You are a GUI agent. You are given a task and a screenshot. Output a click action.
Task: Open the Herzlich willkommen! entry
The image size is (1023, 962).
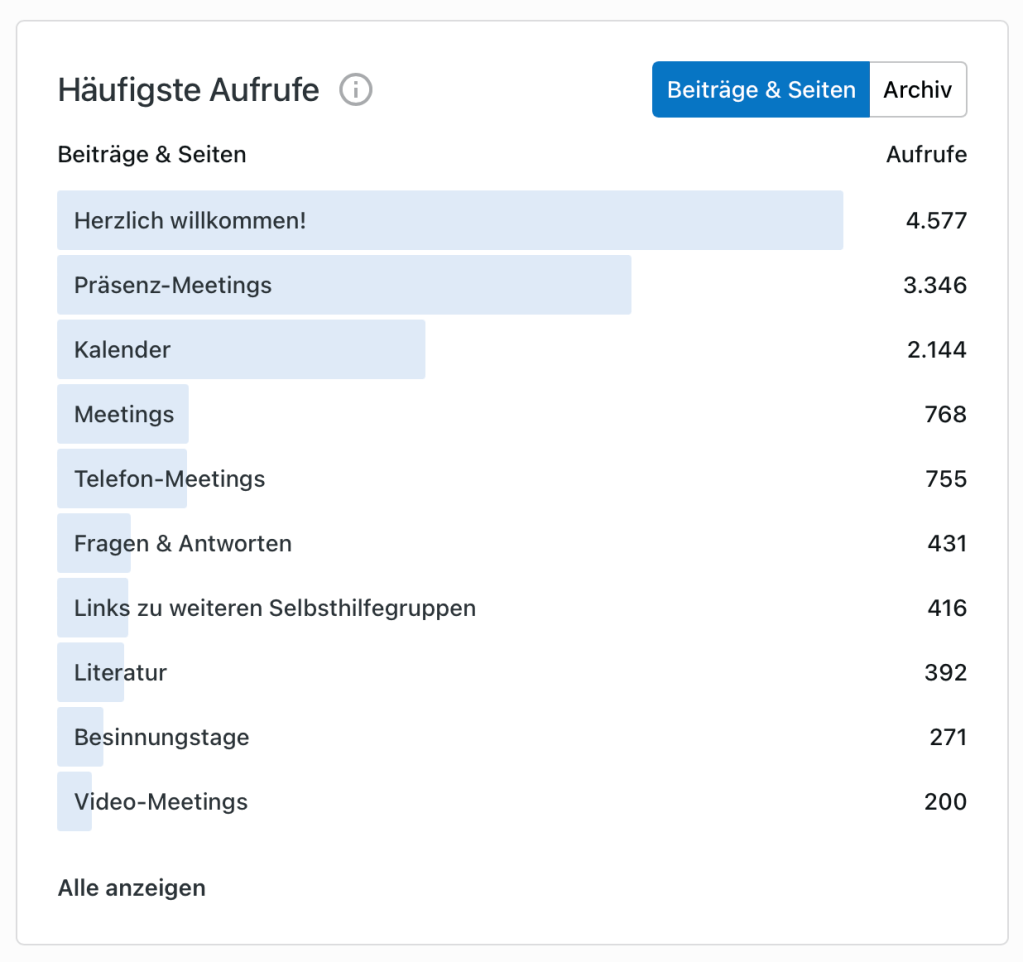[x=190, y=220]
